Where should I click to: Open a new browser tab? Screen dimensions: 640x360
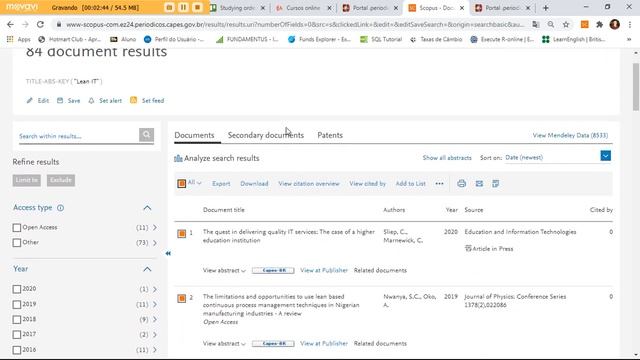tap(546, 8)
